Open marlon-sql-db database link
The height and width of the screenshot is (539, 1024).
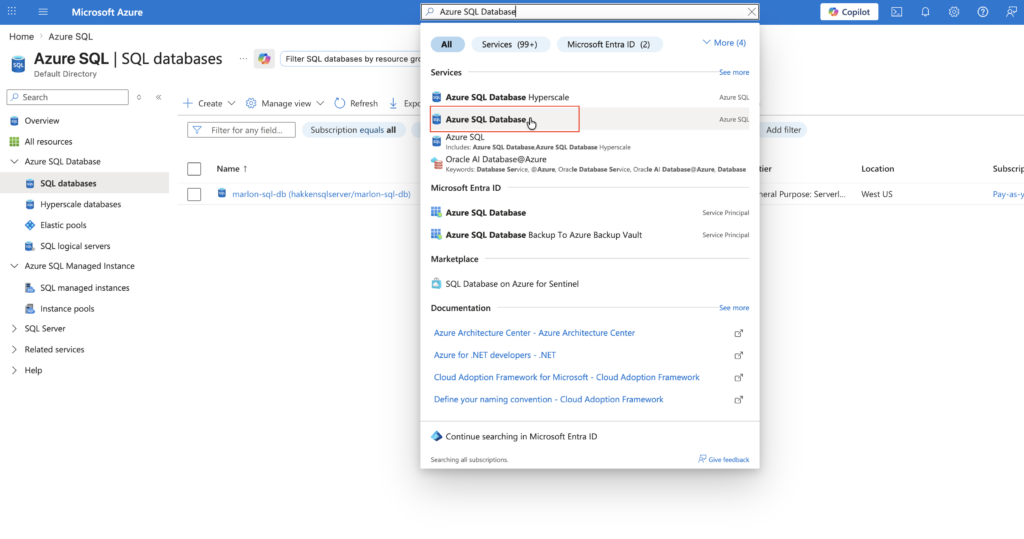[321, 194]
